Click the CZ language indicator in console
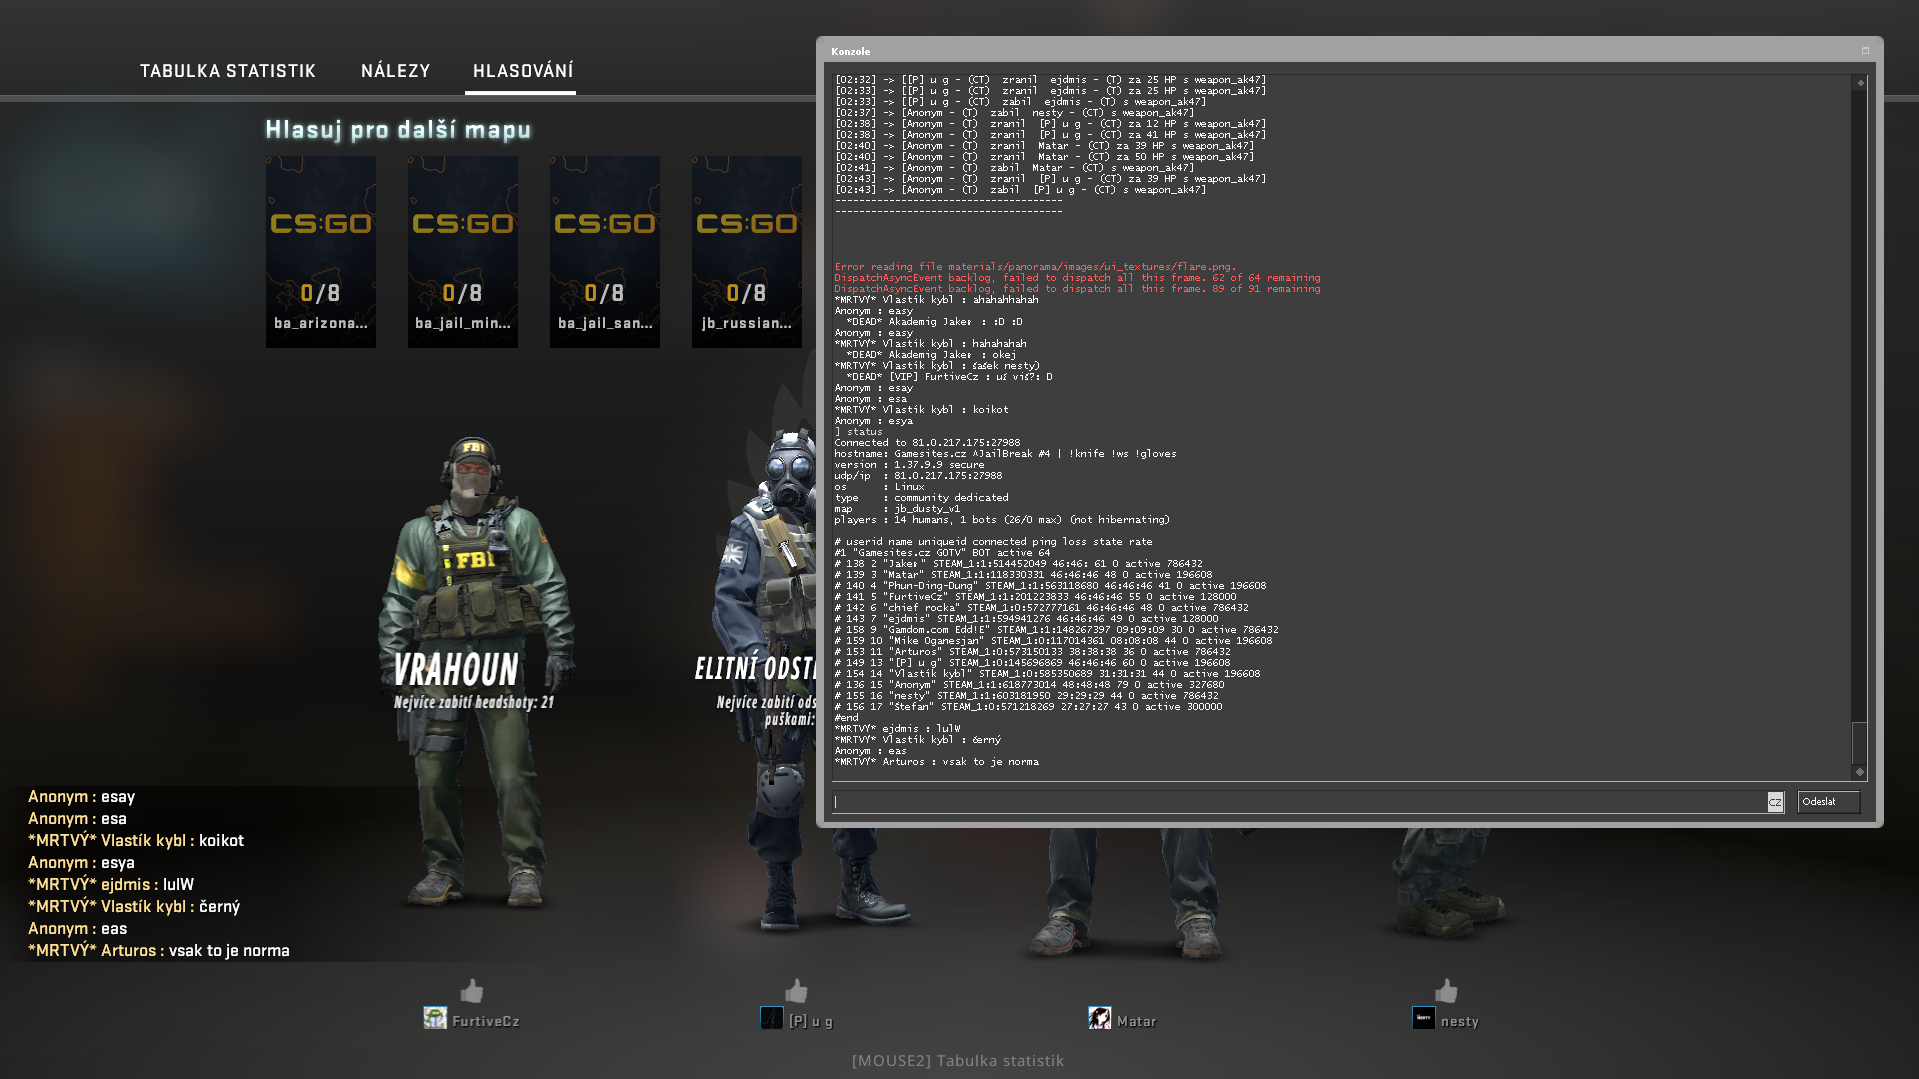The width and height of the screenshot is (1919, 1079). click(1775, 802)
